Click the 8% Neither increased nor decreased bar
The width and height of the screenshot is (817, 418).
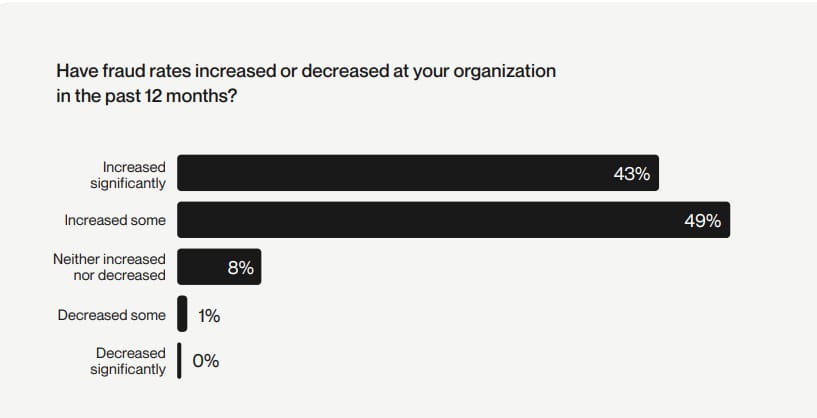(x=219, y=267)
